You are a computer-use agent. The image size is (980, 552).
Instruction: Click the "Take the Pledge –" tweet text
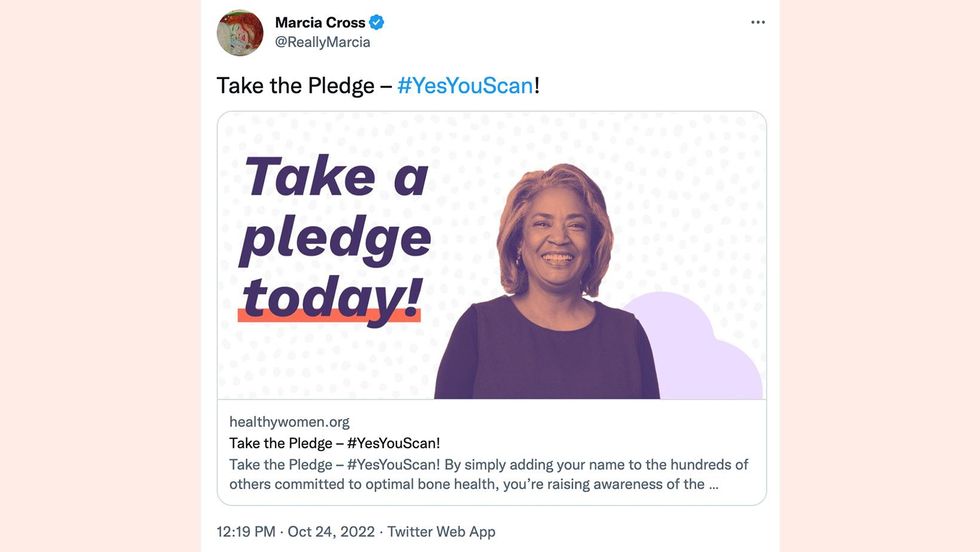[x=304, y=85]
